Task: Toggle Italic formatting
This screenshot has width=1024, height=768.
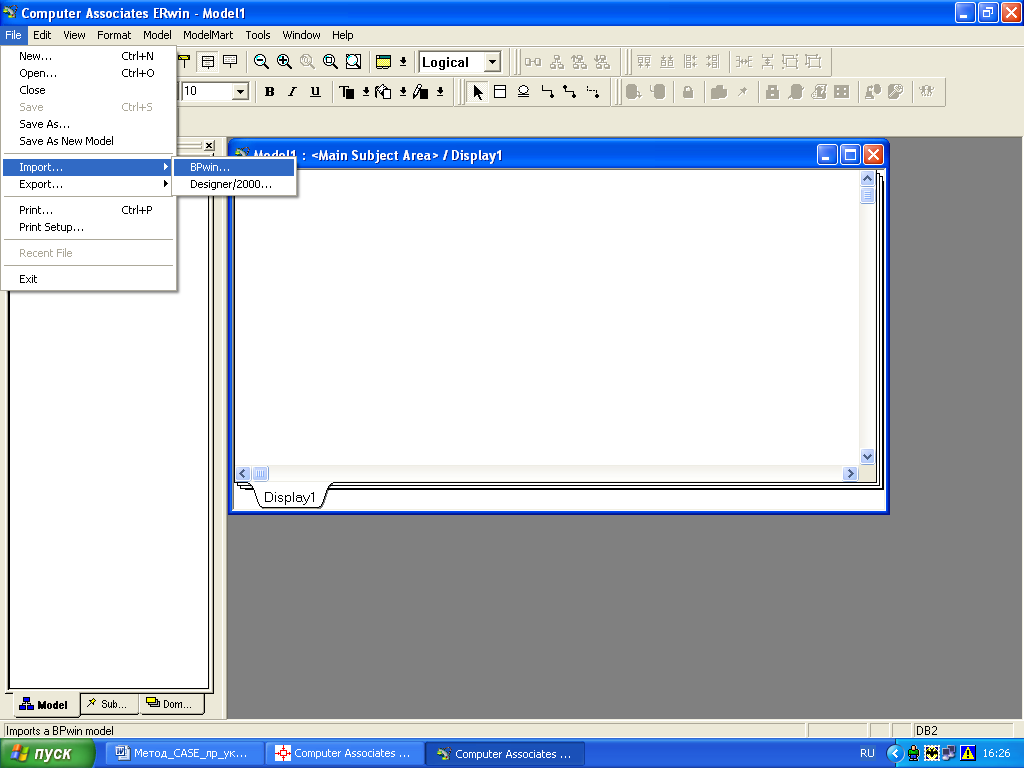Action: [x=292, y=92]
